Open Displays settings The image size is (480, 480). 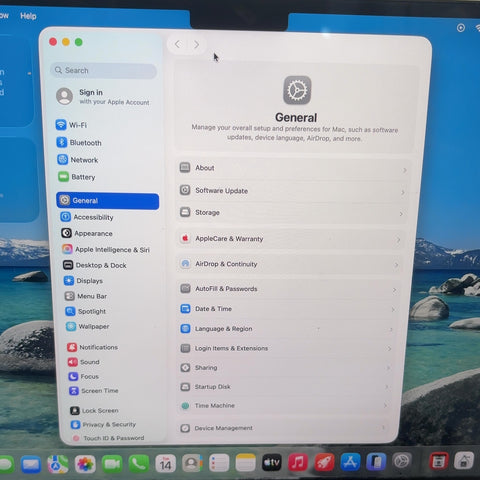[83, 281]
